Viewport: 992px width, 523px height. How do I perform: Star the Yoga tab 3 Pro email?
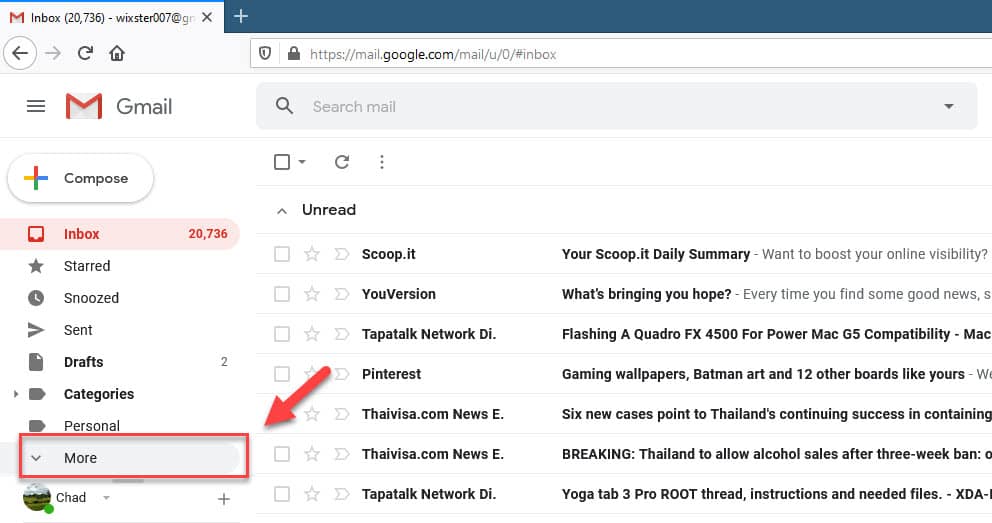[311, 493]
